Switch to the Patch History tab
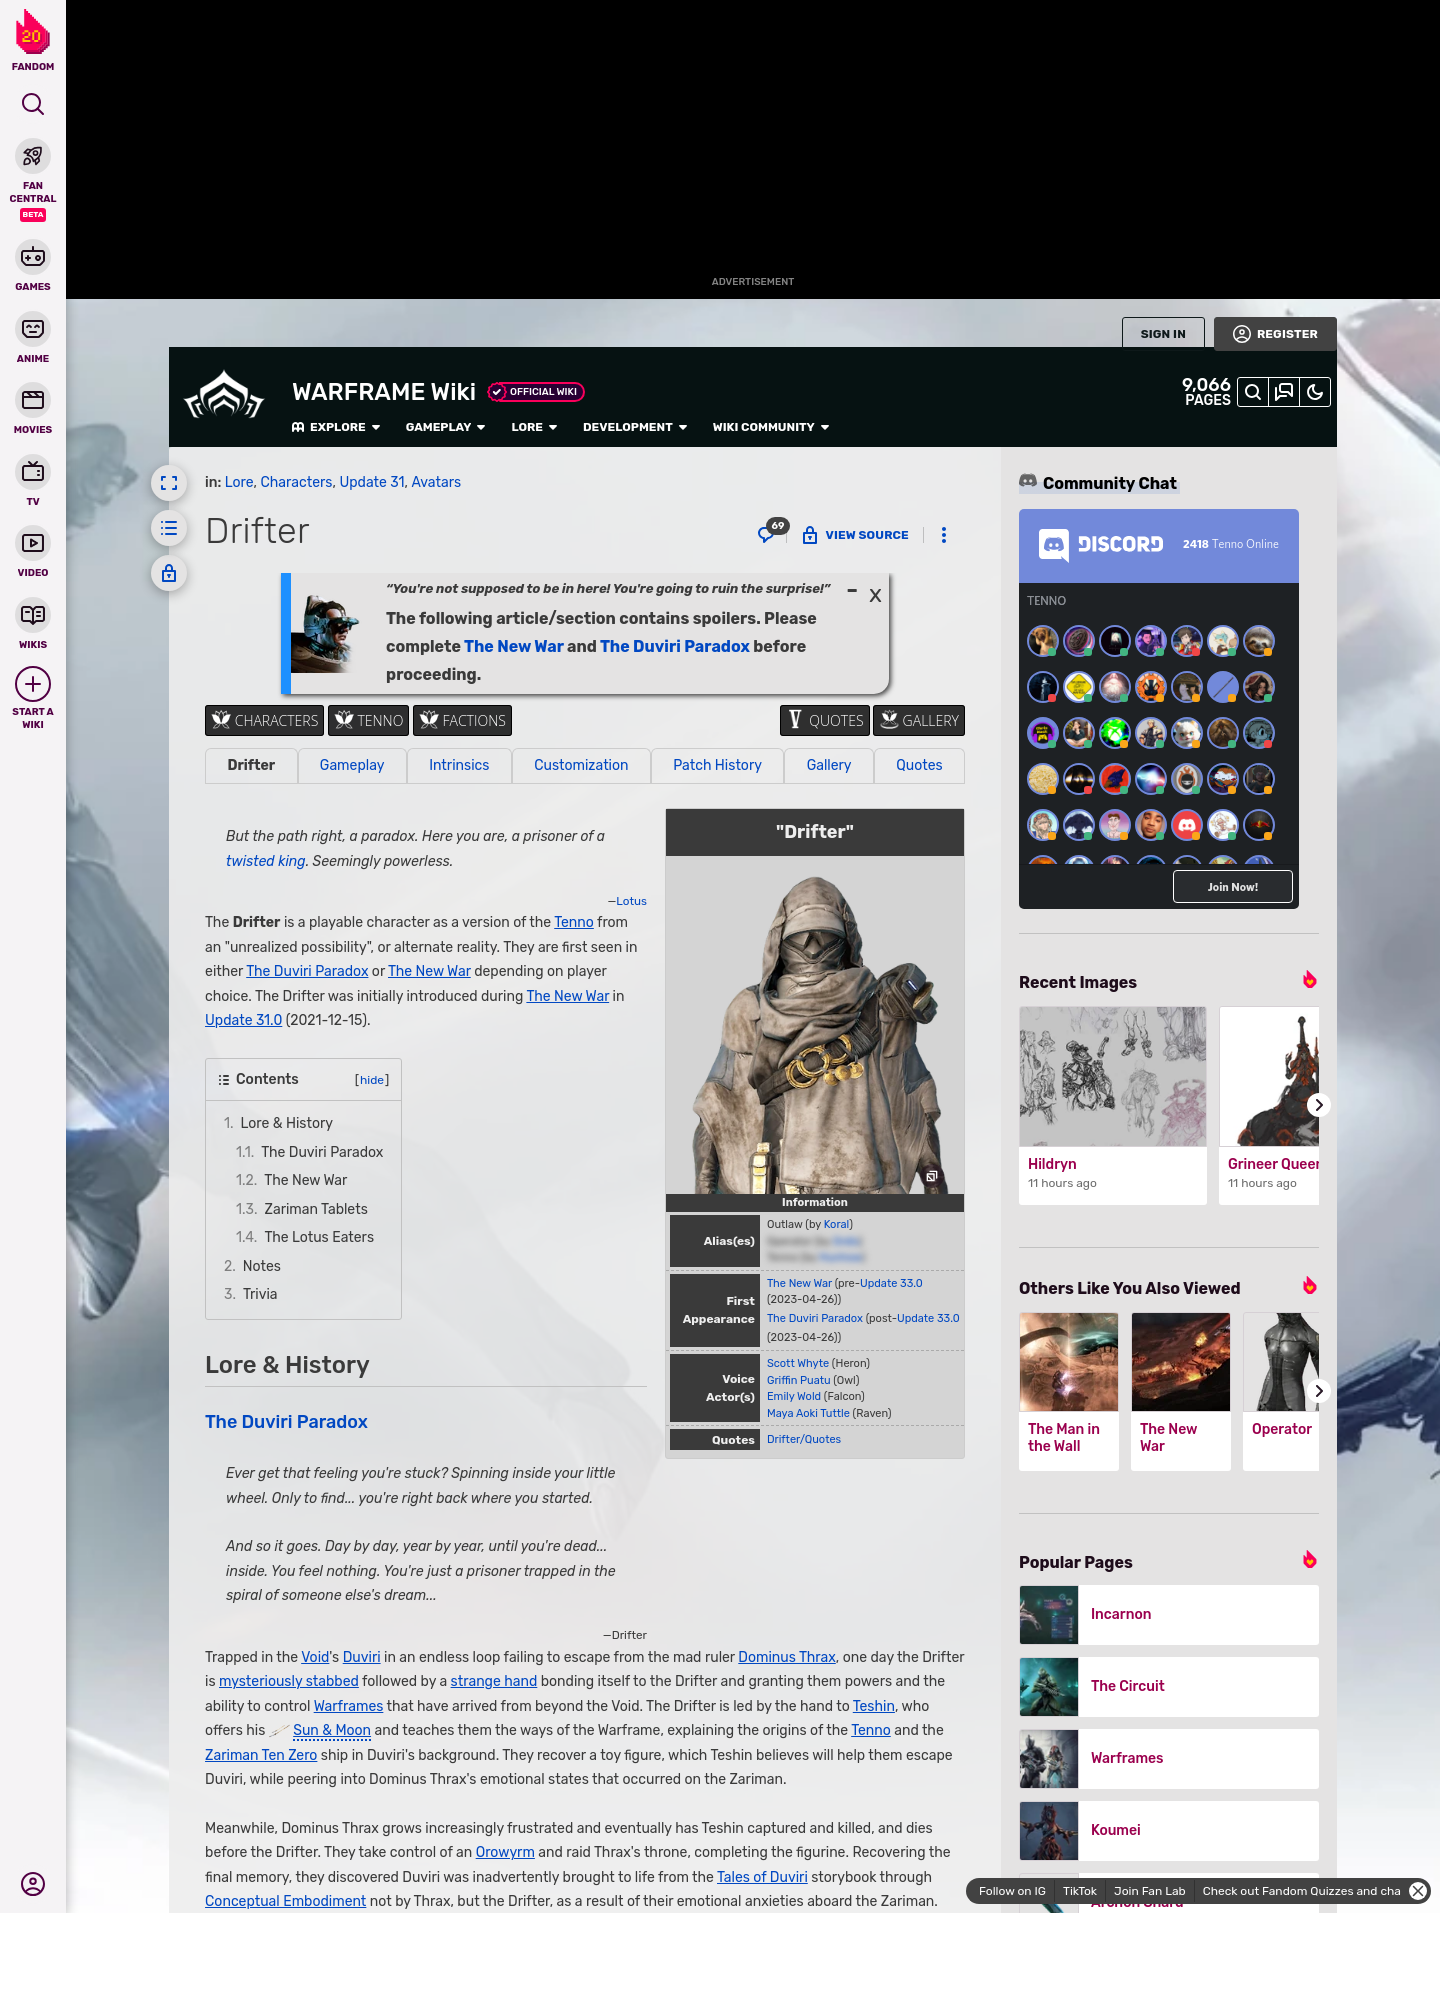The width and height of the screenshot is (1440, 2000). 717,765
